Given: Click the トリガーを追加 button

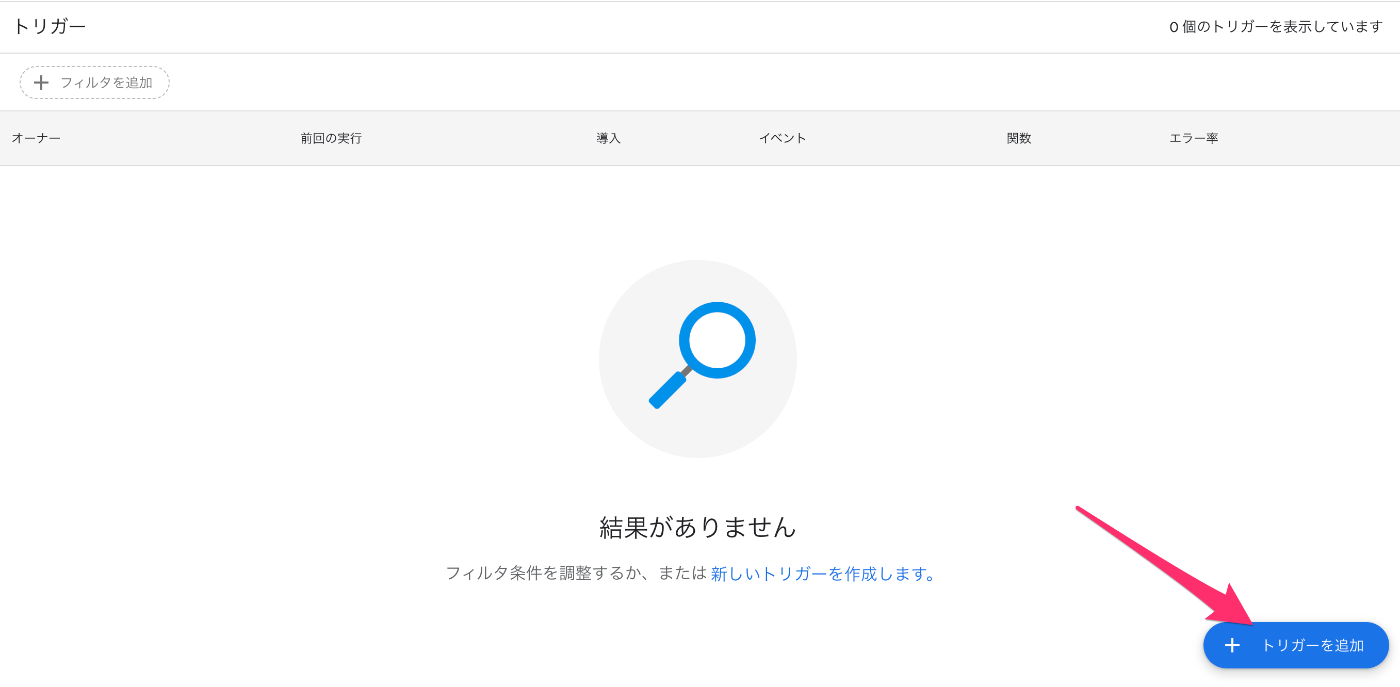Looking at the screenshot, I should pyautogui.click(x=1296, y=645).
